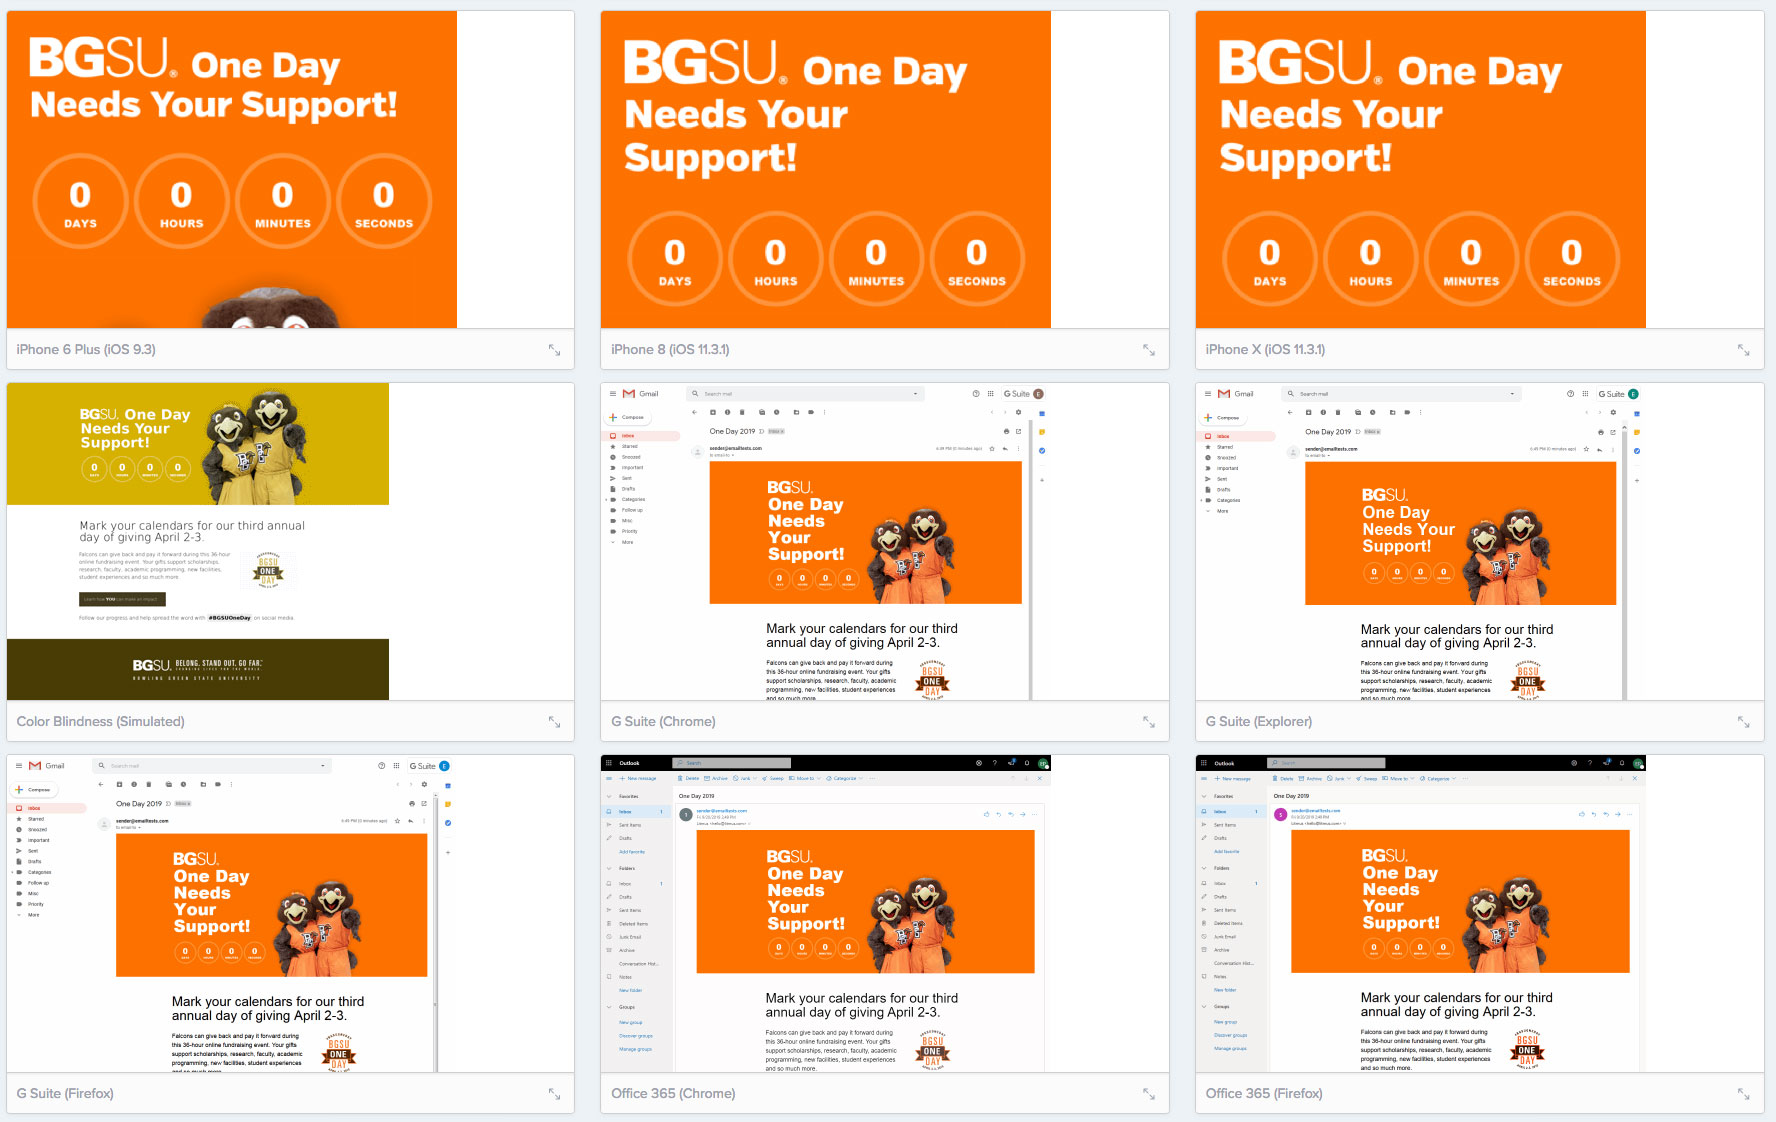Expand the G Suite (Explorer) preview
Image resolution: width=1776 pixels, height=1122 pixels.
click(1743, 722)
